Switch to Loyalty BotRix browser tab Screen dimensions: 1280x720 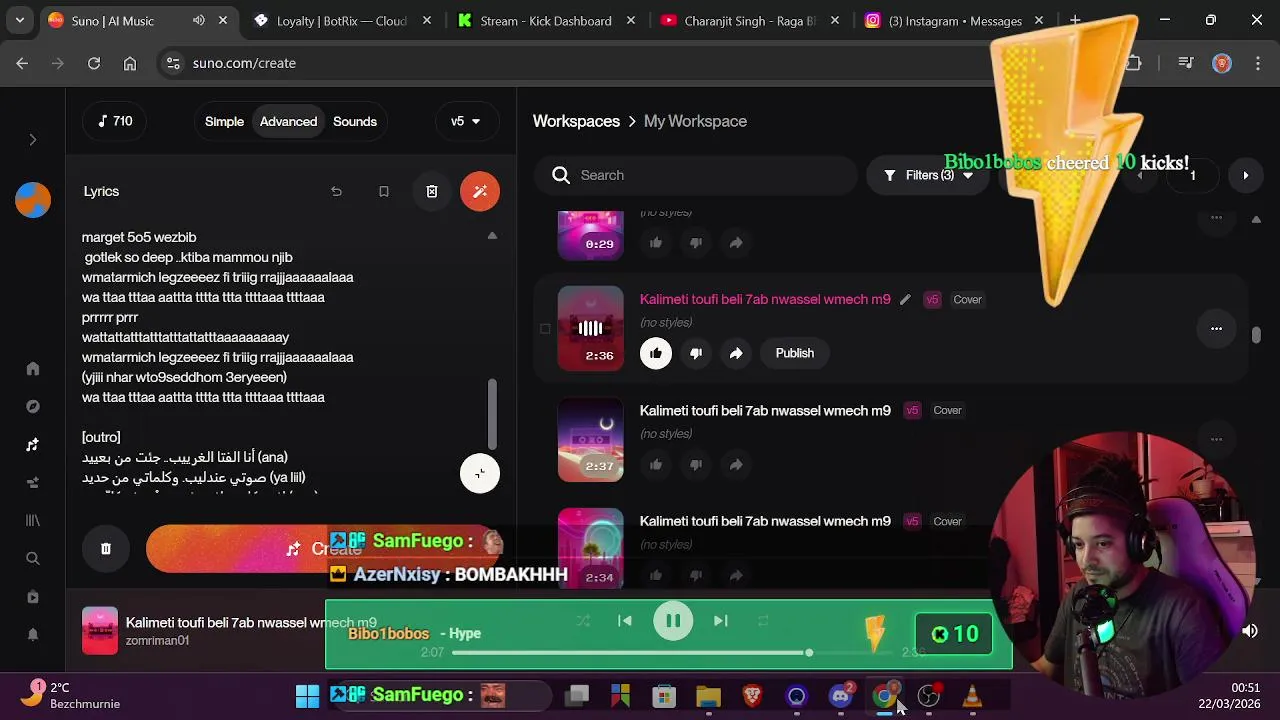coord(341,20)
